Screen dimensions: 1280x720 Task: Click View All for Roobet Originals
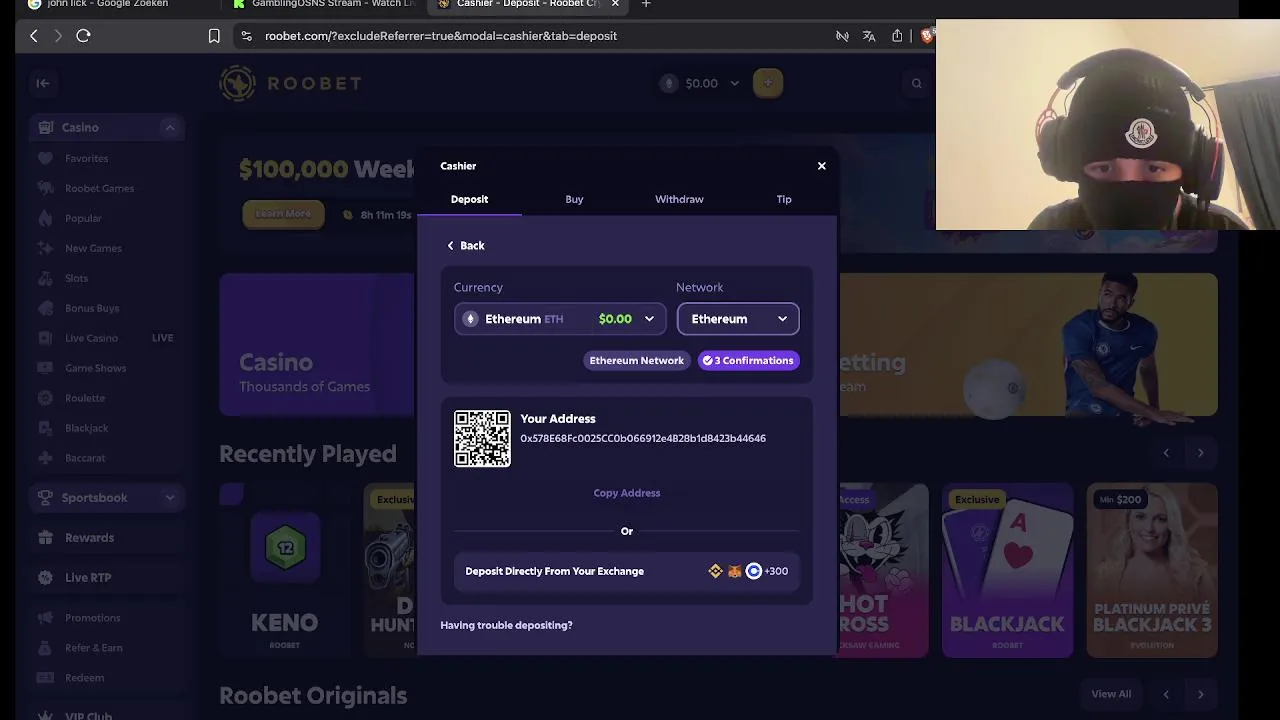point(1111,694)
